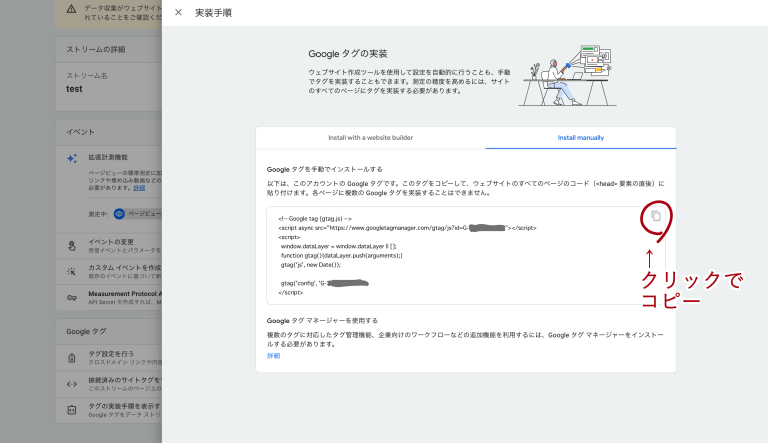Open the 詳細 link in 拡張計測機能
Viewport: 768px width, 443px height.
(140, 188)
